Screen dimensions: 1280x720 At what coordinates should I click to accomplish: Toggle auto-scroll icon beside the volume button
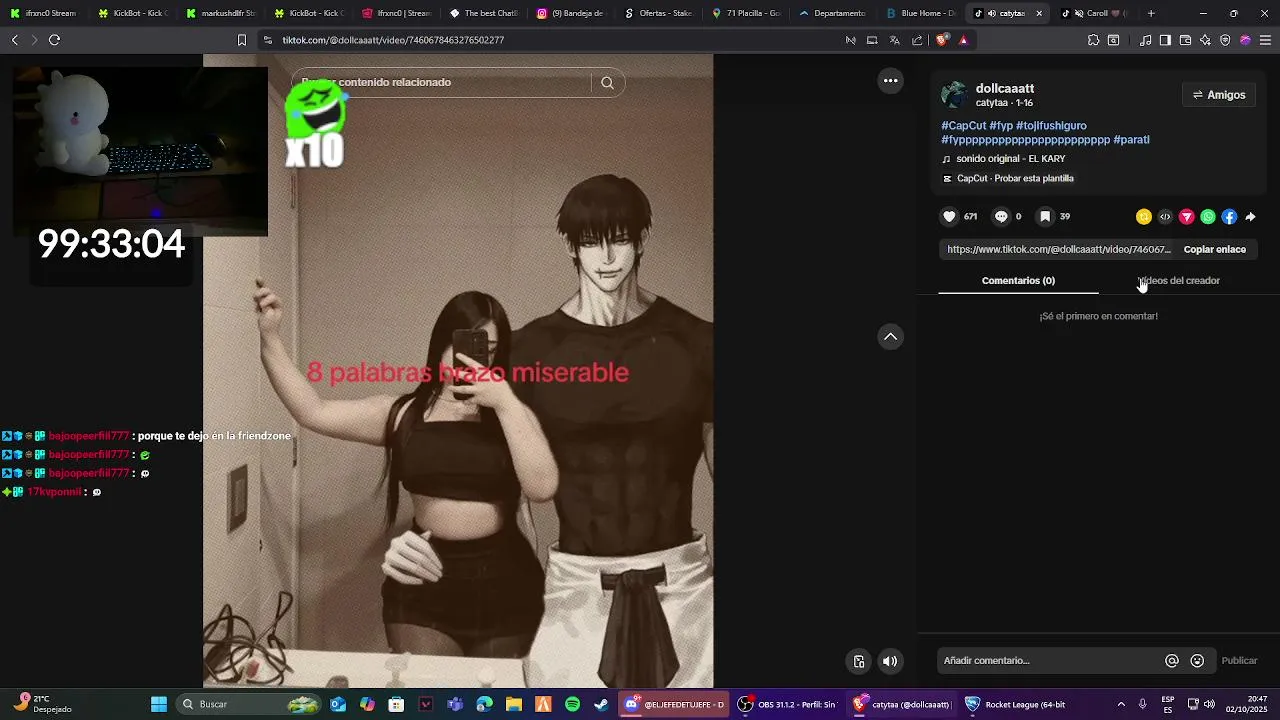tap(859, 661)
